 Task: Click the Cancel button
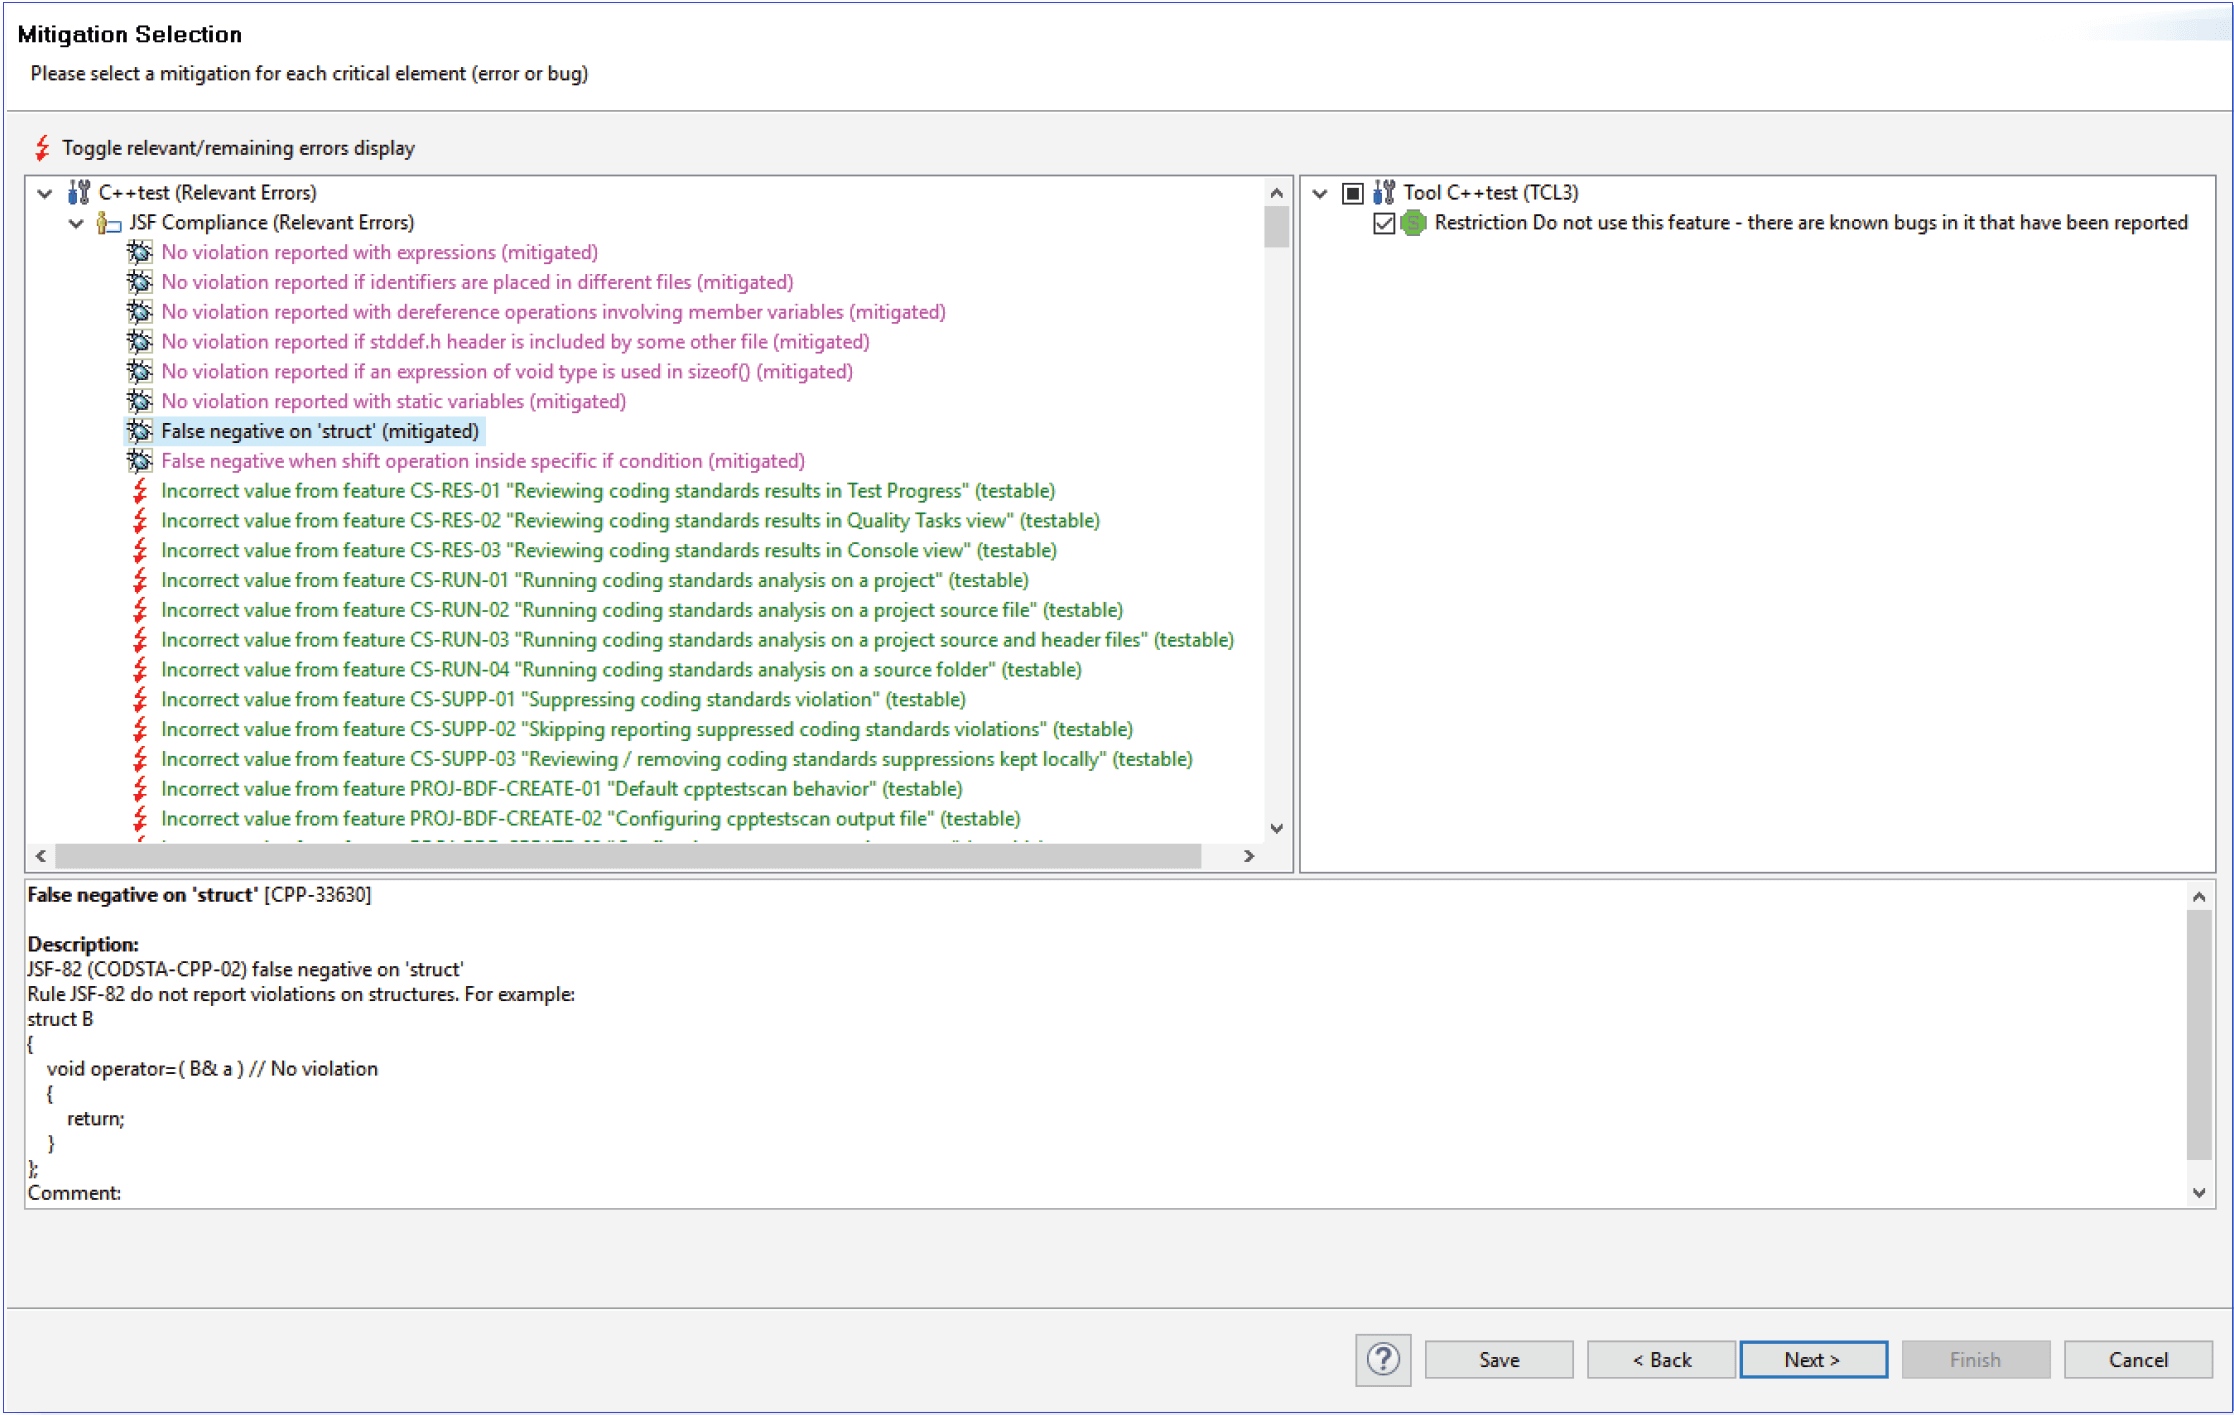[x=2137, y=1359]
